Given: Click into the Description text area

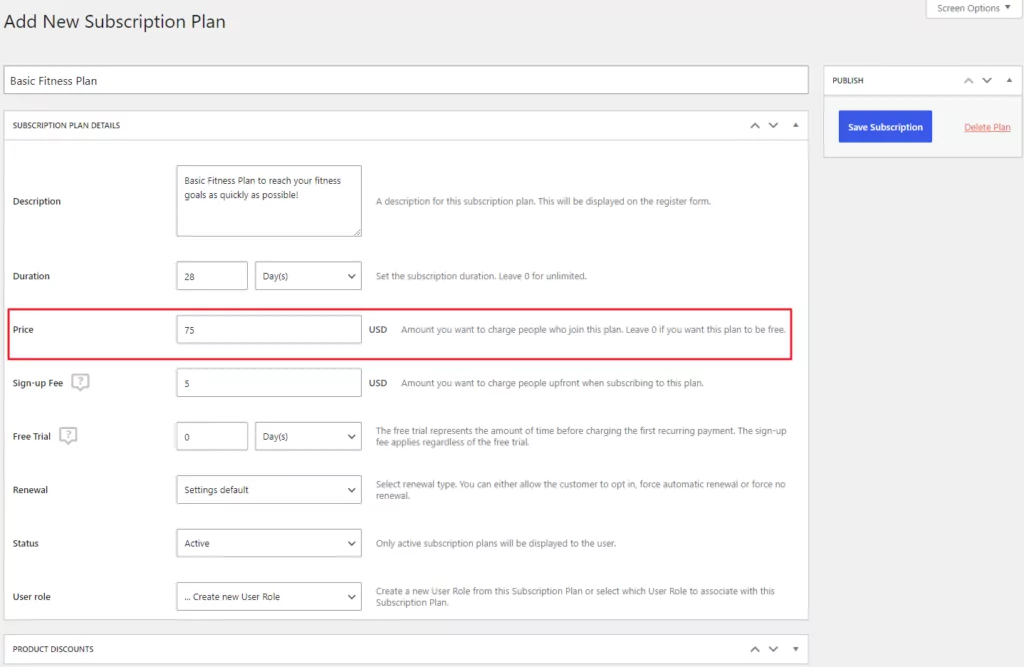Looking at the screenshot, I should pyautogui.click(x=269, y=201).
